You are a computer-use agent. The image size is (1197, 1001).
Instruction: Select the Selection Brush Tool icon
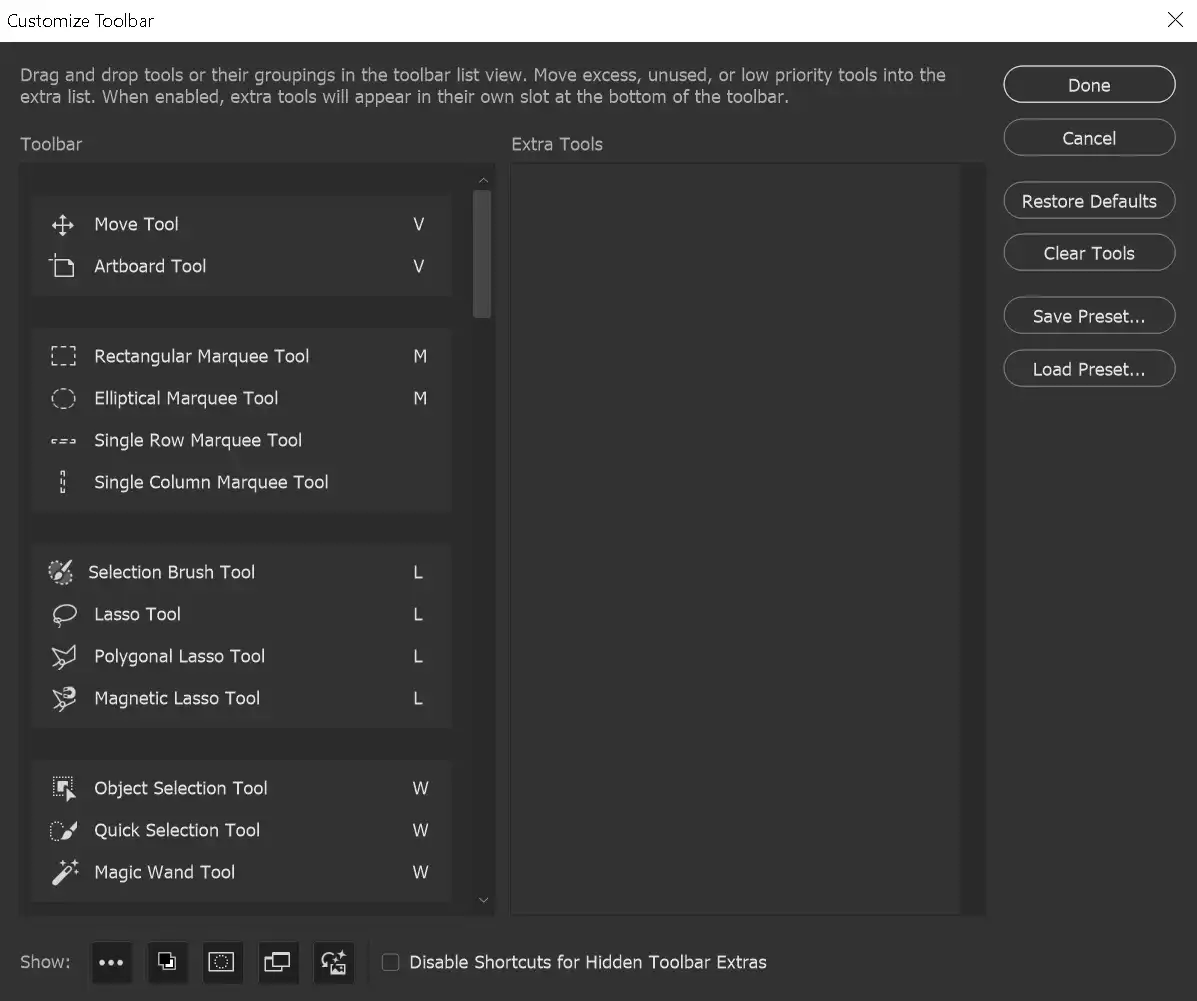coord(61,571)
